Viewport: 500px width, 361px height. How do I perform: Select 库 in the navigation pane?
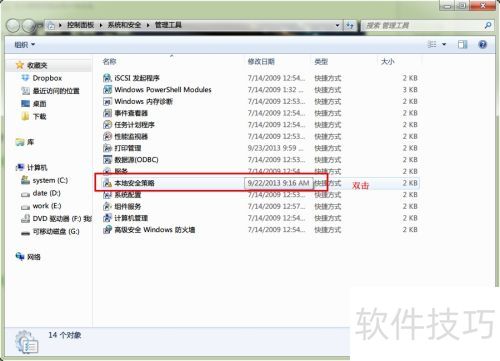(x=30, y=142)
